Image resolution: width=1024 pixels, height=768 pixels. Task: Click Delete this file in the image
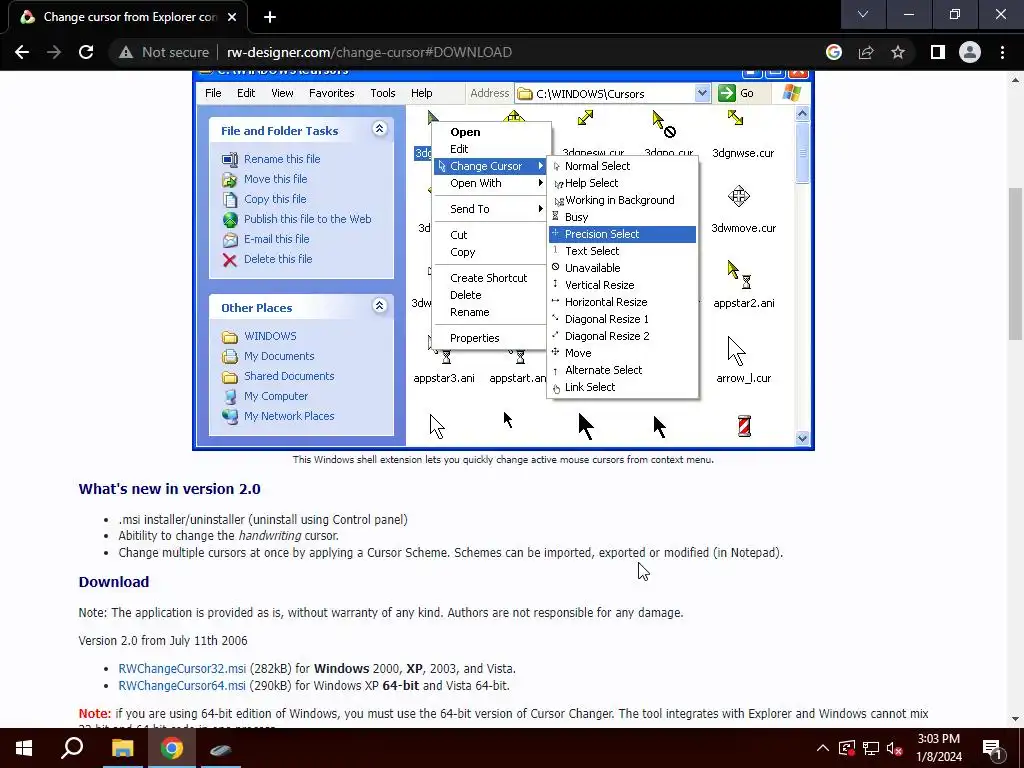point(278,259)
